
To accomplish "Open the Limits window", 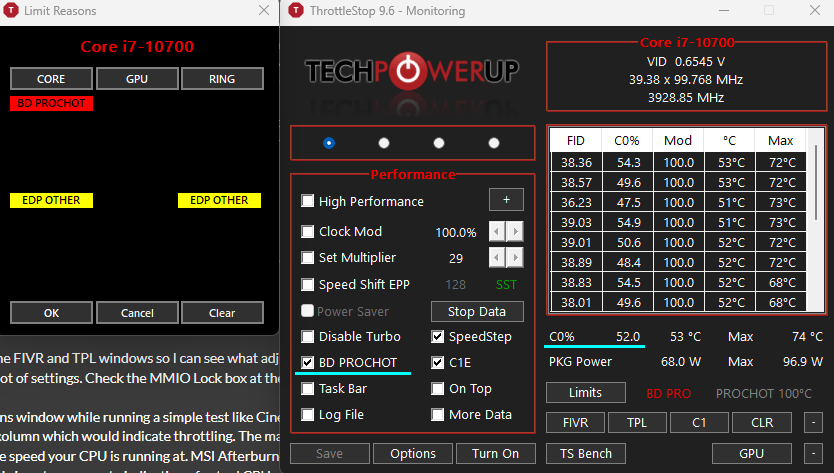I will point(586,393).
